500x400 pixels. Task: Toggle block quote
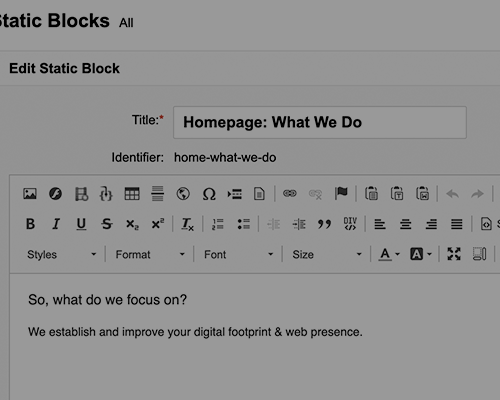324,224
